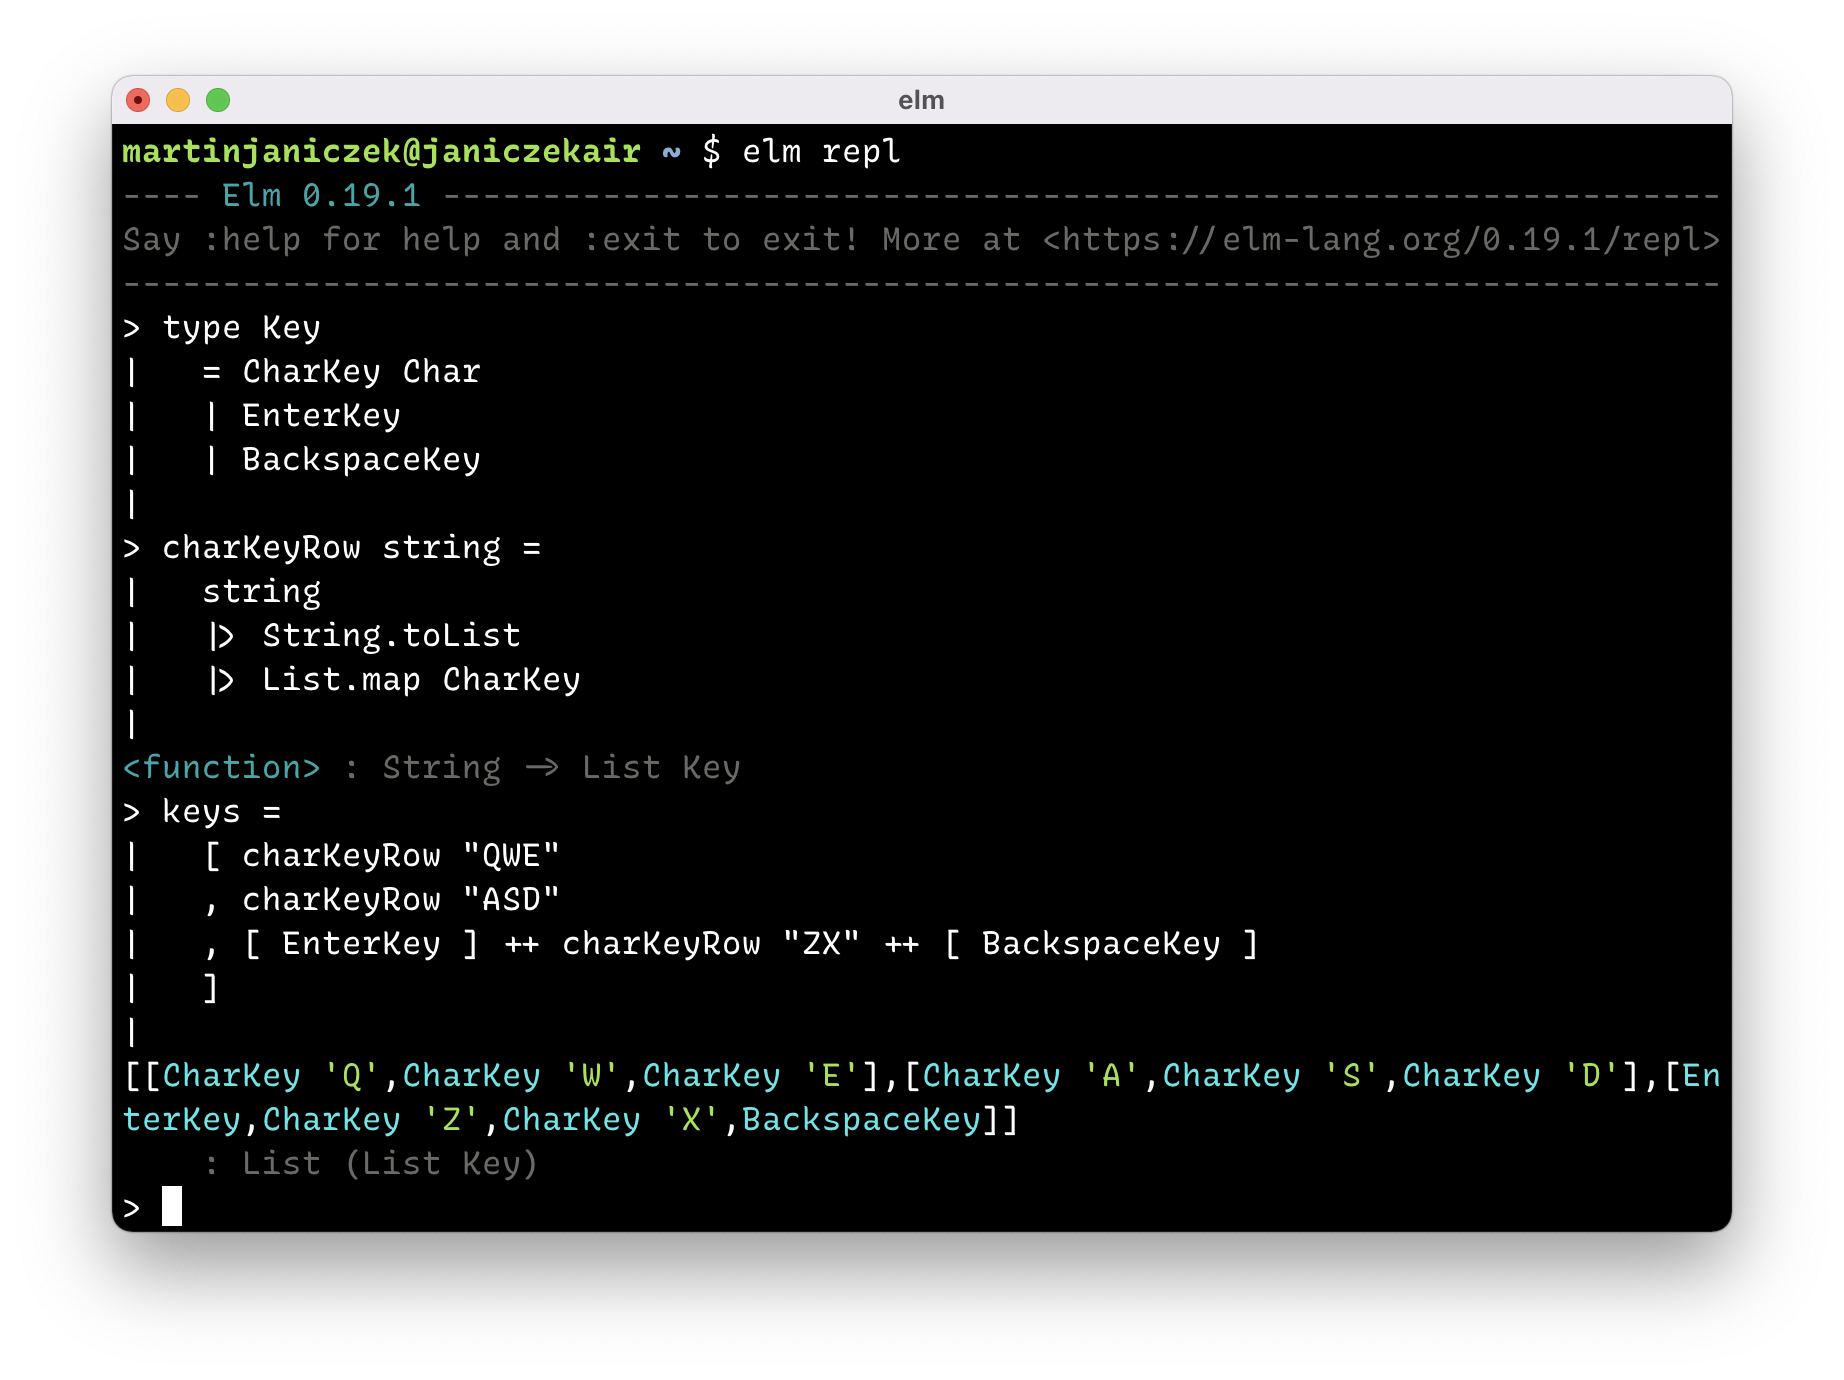
Task: Click ':help' in the help message
Action: (251, 240)
